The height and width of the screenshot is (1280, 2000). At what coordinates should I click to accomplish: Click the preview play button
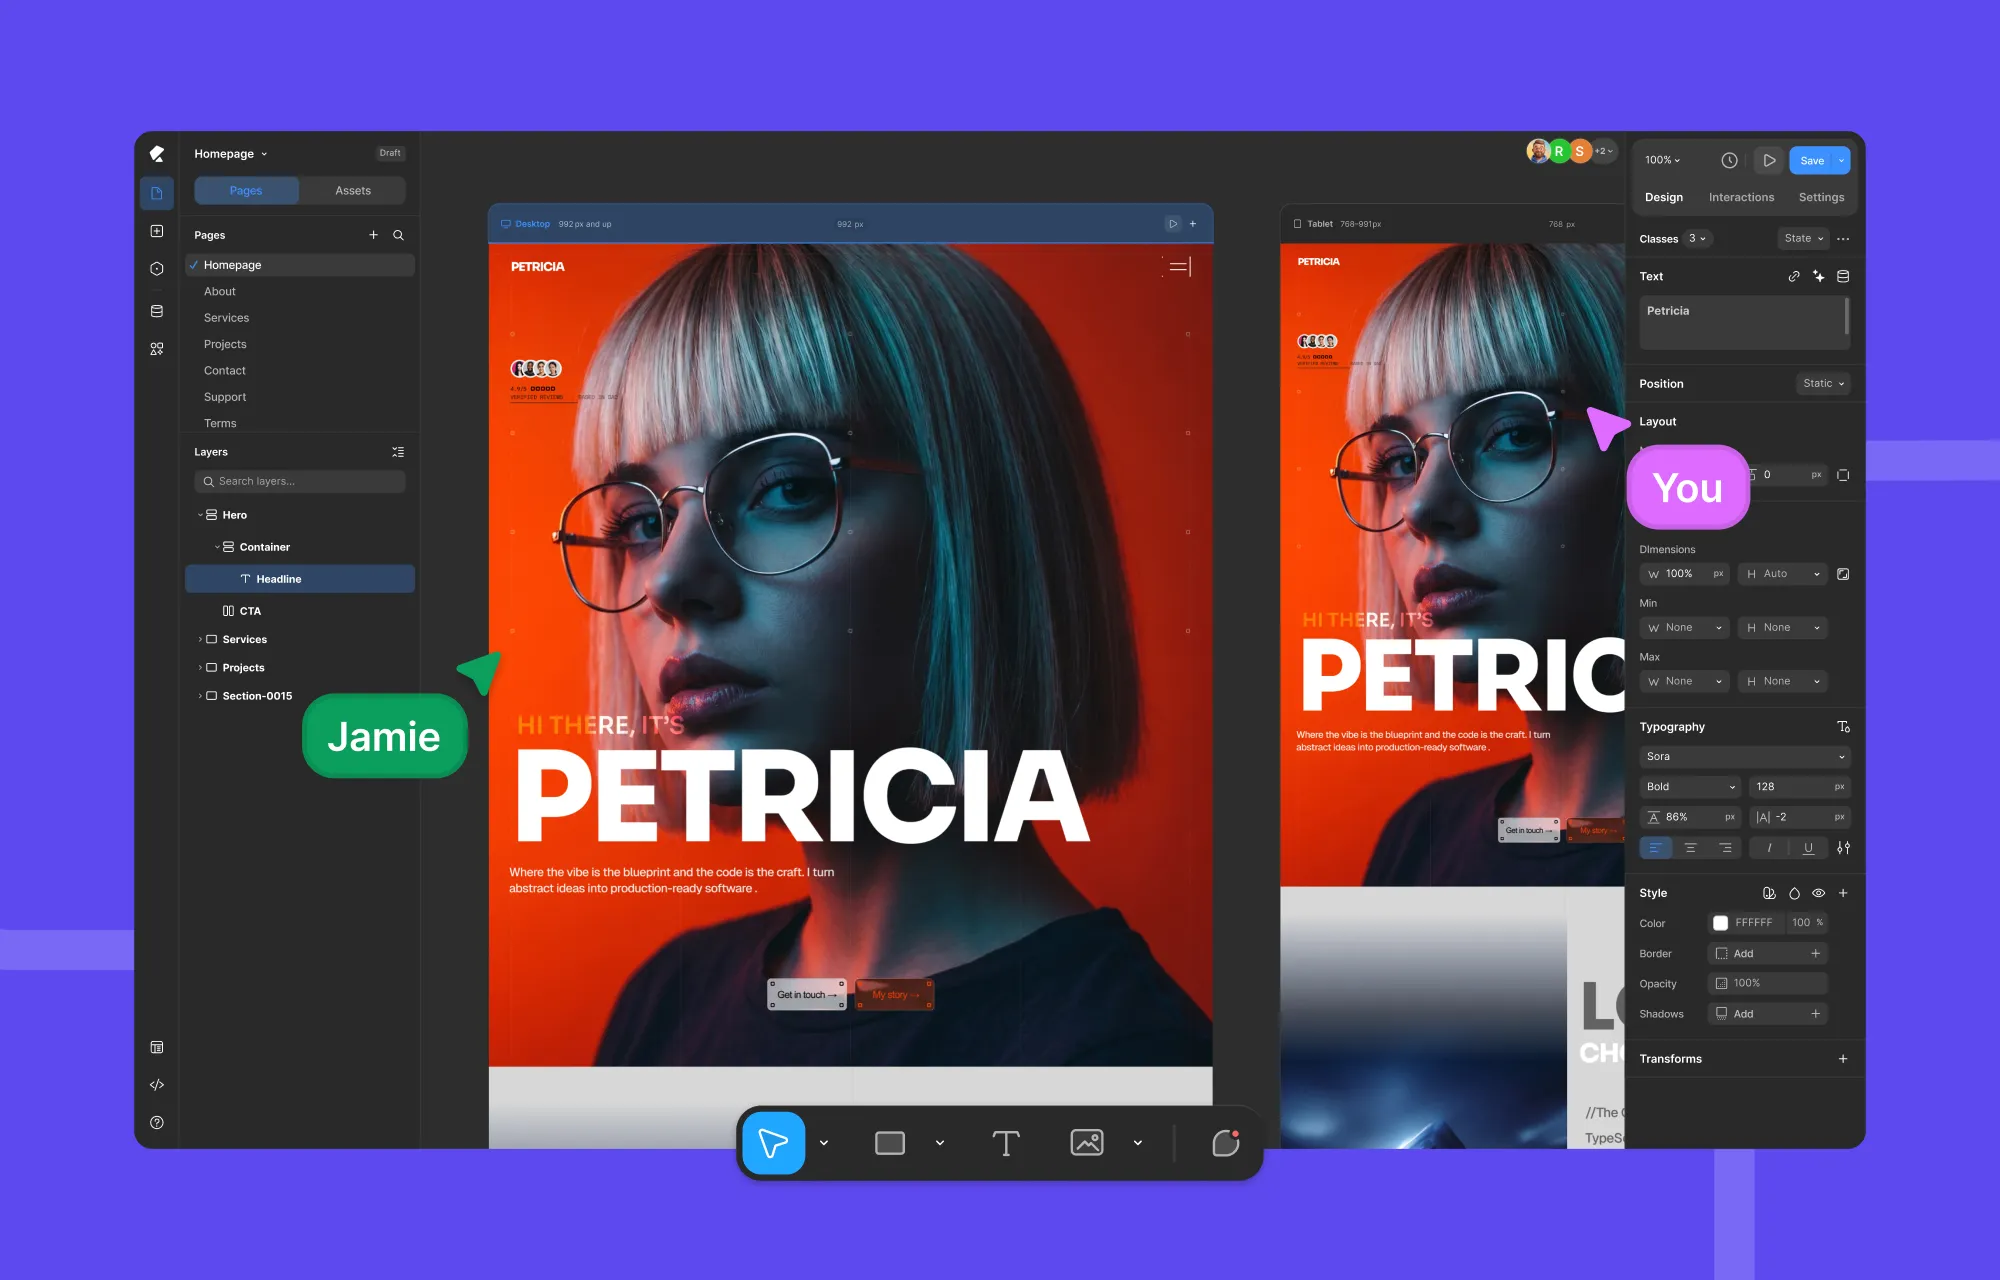point(1769,160)
